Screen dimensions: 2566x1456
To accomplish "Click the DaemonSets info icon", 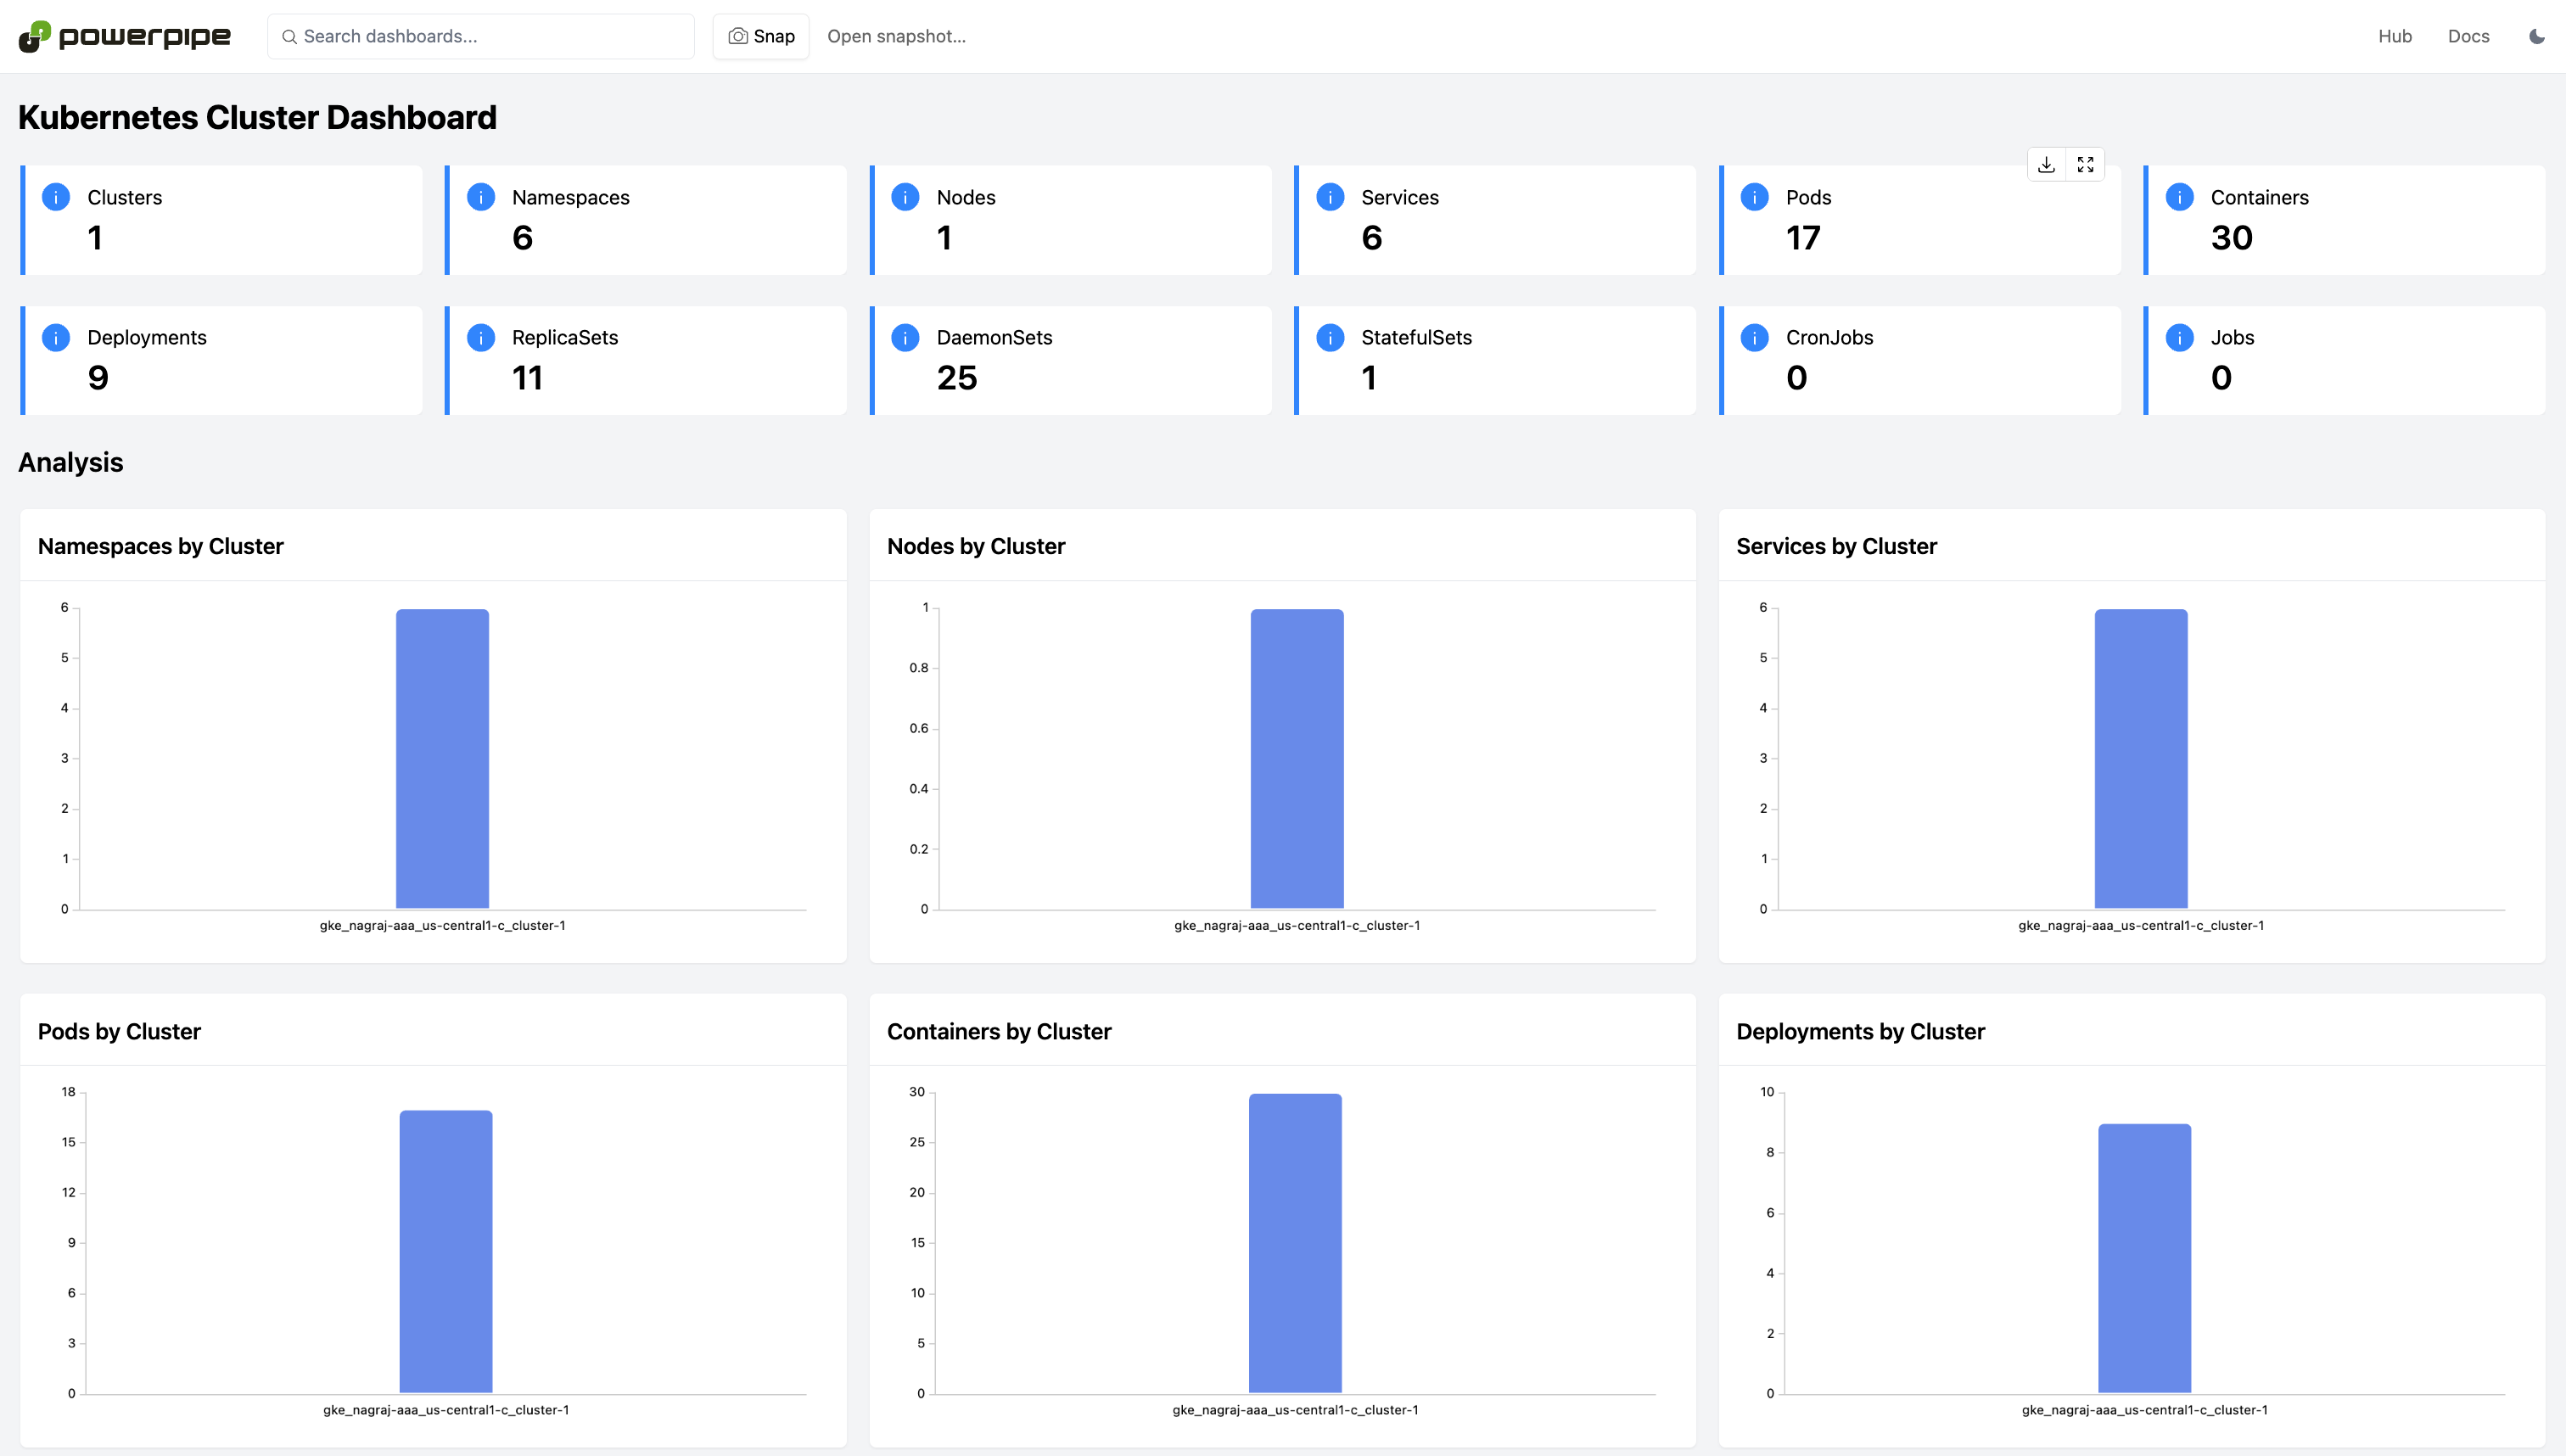I will click(905, 338).
